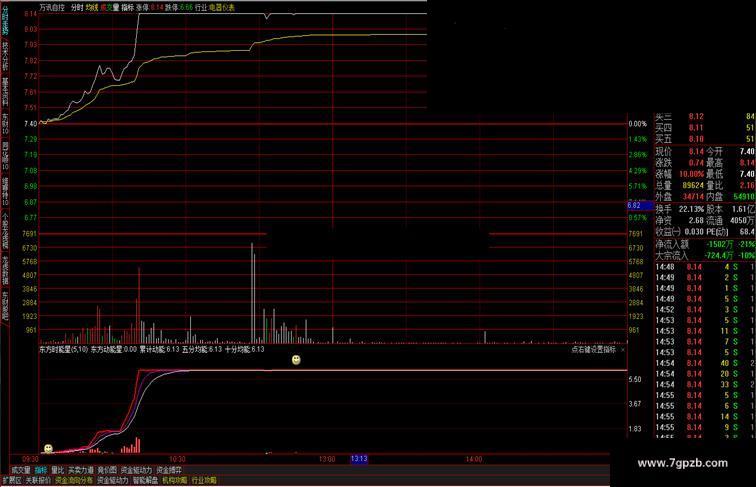Select 资金驱动力 in upper tab row

(x=136, y=470)
